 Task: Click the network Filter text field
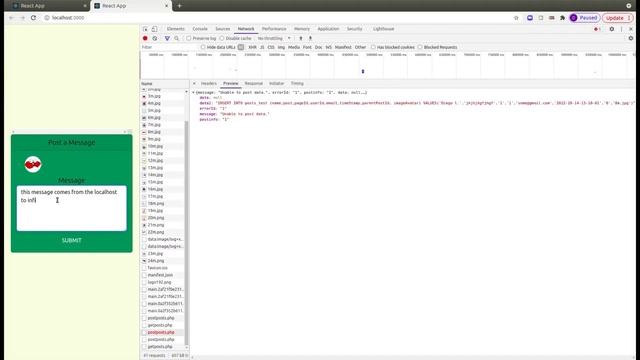pos(169,47)
